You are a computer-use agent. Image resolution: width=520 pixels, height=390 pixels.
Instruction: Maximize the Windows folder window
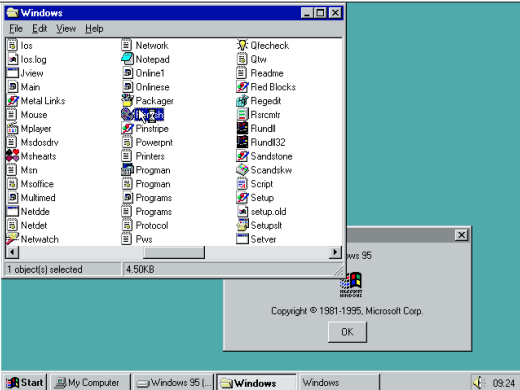tap(321, 13)
